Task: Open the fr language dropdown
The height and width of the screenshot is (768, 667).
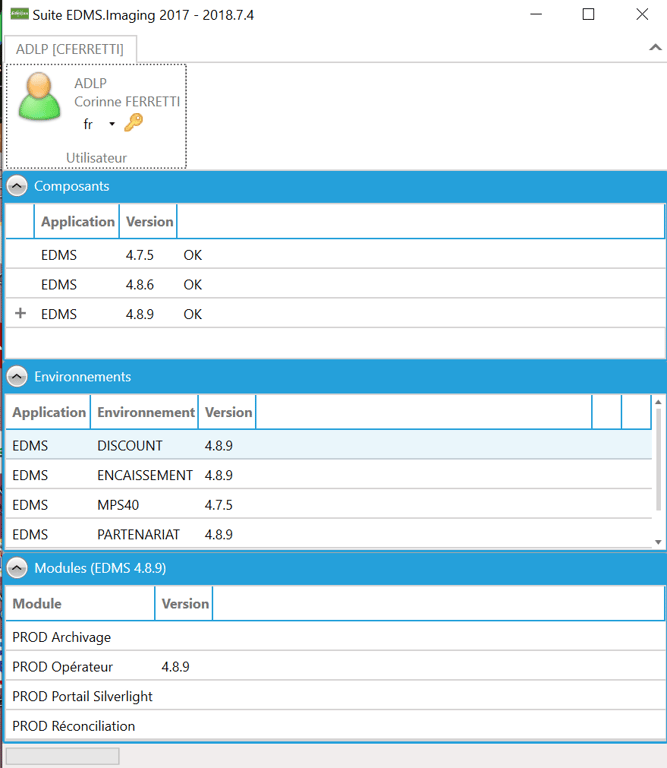Action: (112, 124)
